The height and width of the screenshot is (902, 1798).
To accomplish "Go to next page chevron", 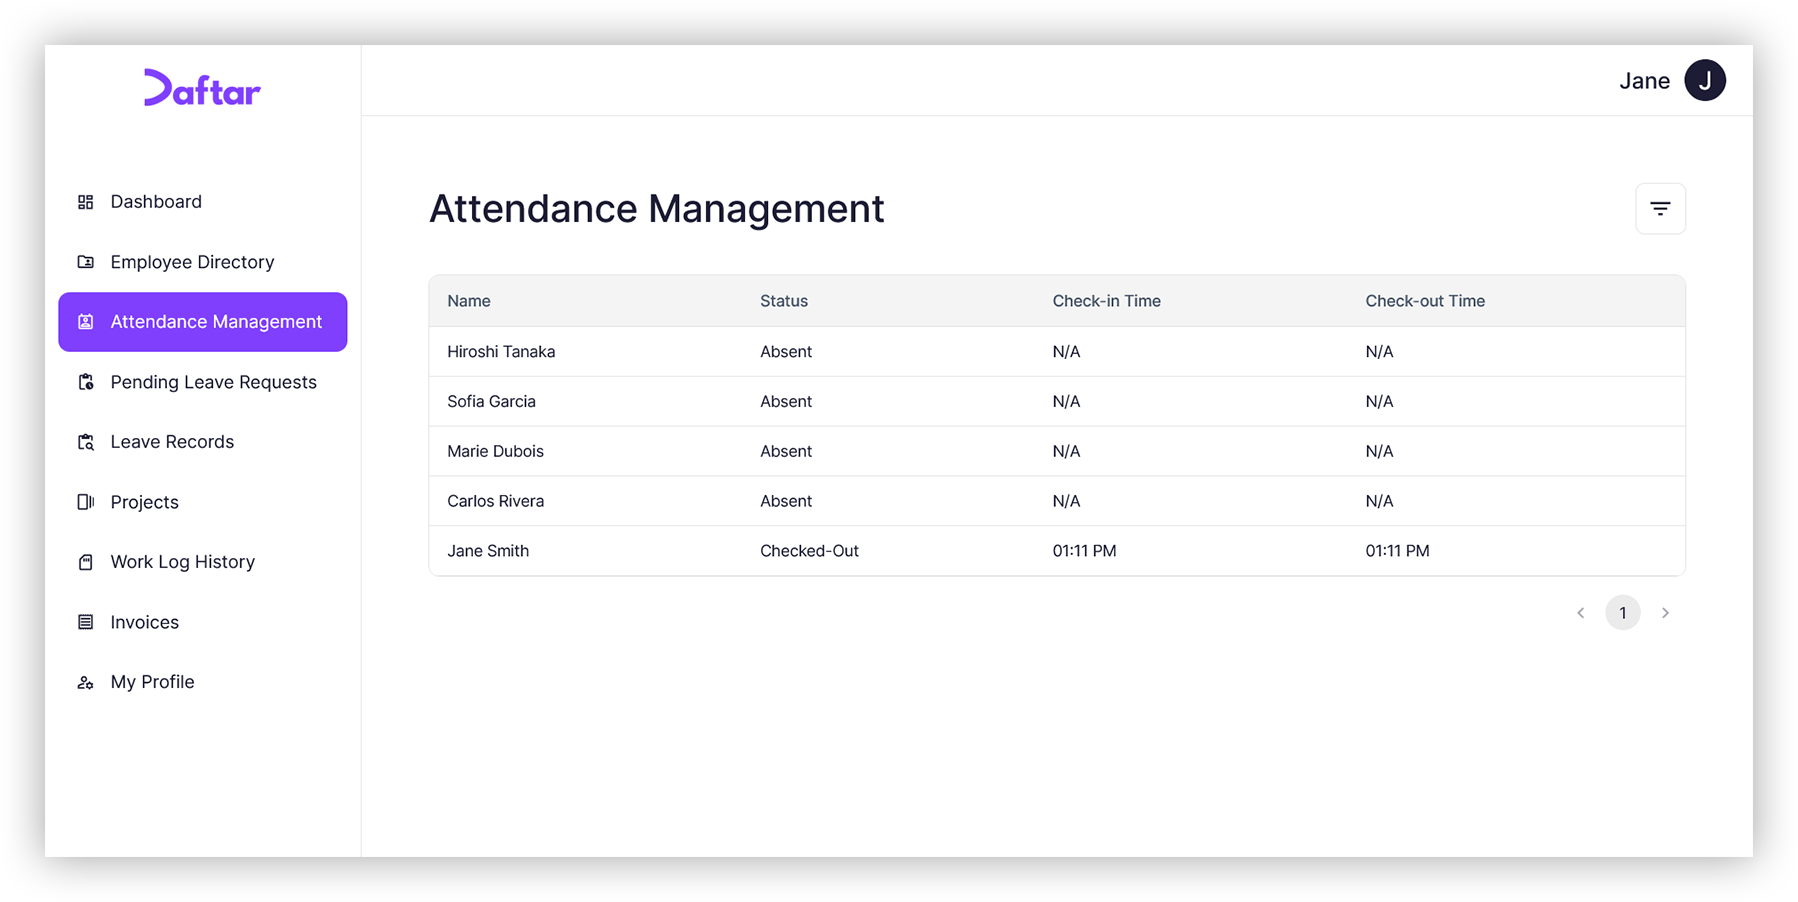I will click(x=1665, y=613).
